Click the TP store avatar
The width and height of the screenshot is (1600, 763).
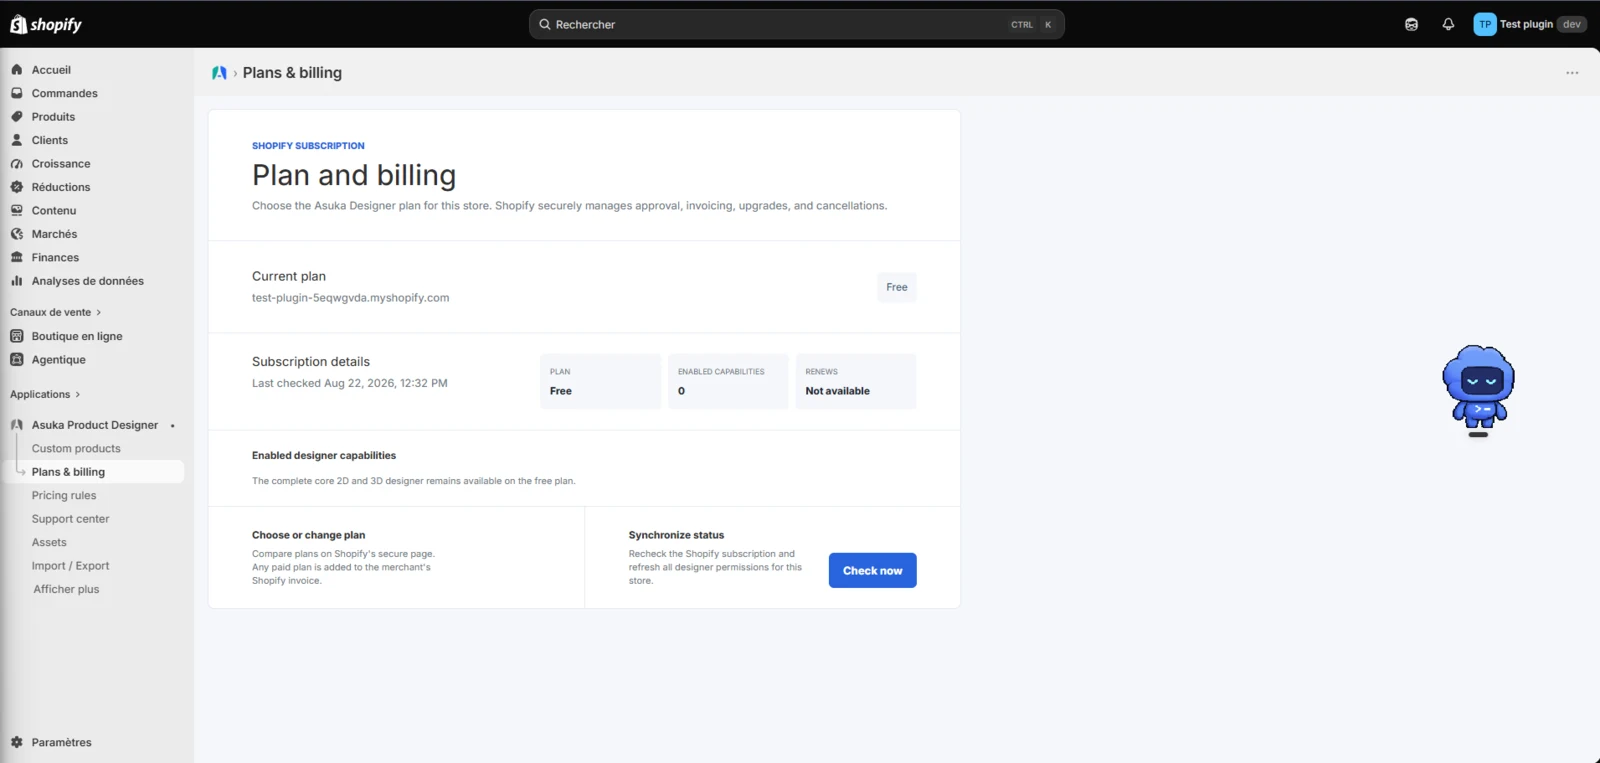pos(1485,24)
